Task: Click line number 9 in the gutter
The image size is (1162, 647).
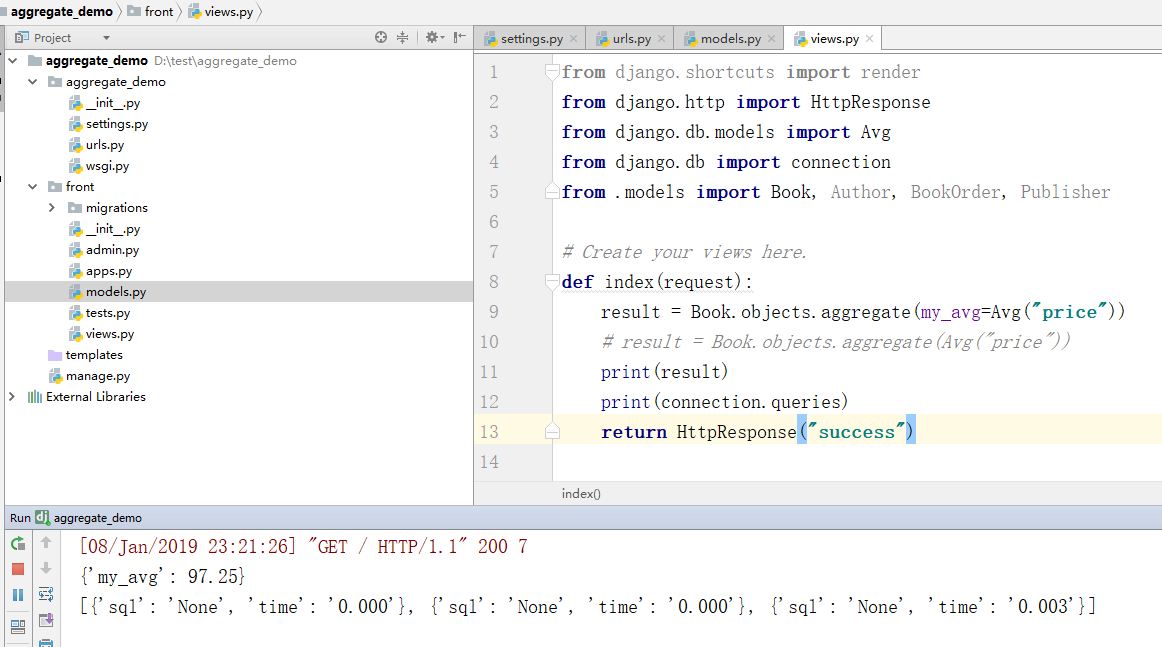Action: point(494,312)
